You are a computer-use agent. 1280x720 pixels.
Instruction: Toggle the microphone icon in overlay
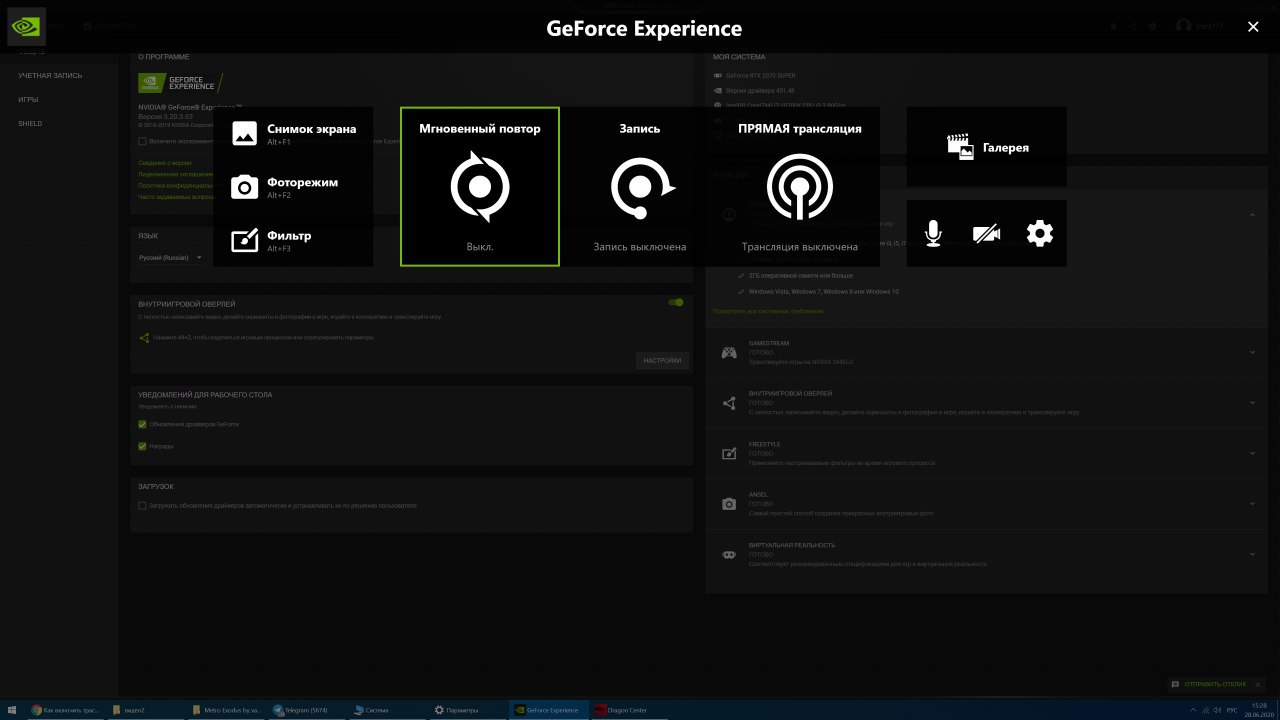click(933, 234)
